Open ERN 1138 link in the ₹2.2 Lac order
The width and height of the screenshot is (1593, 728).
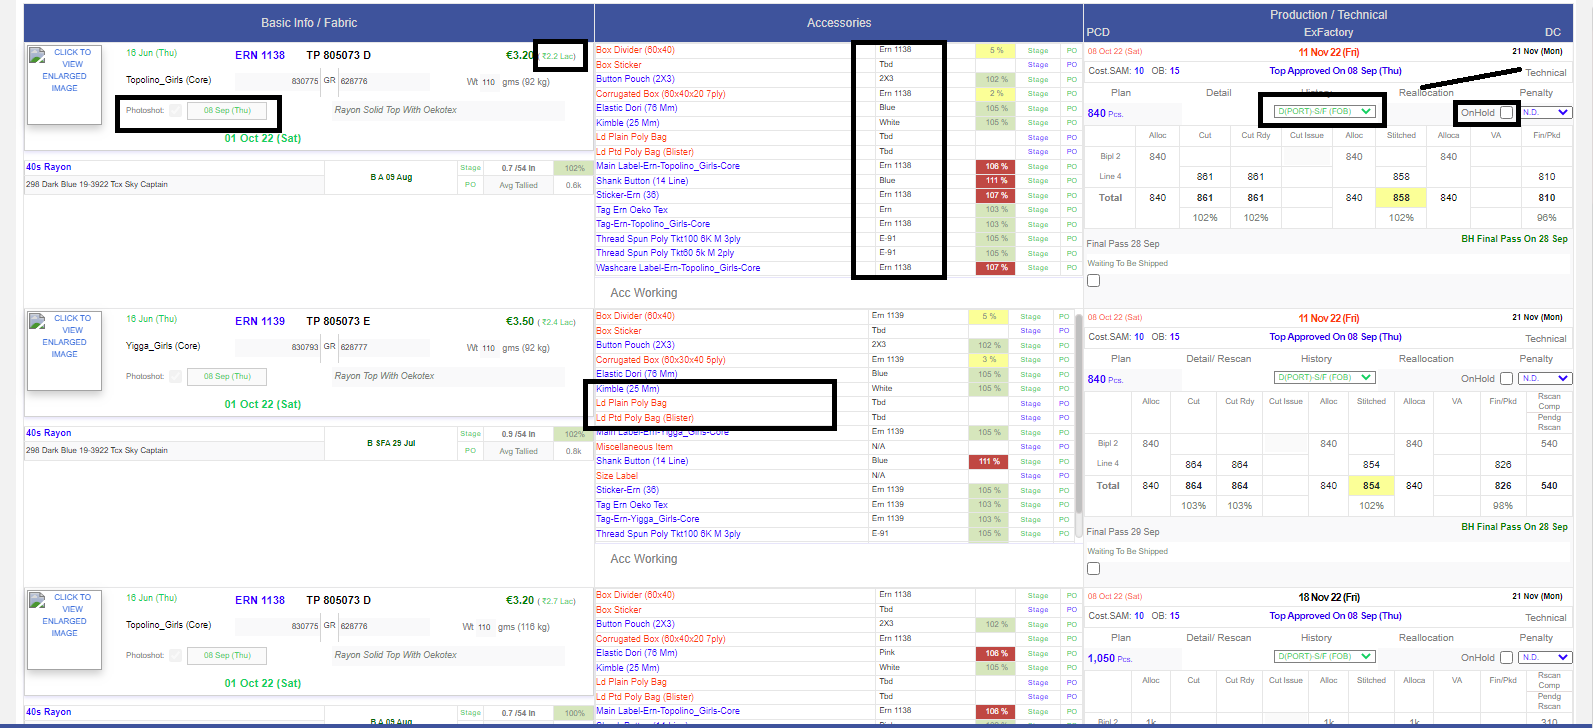tap(260, 55)
